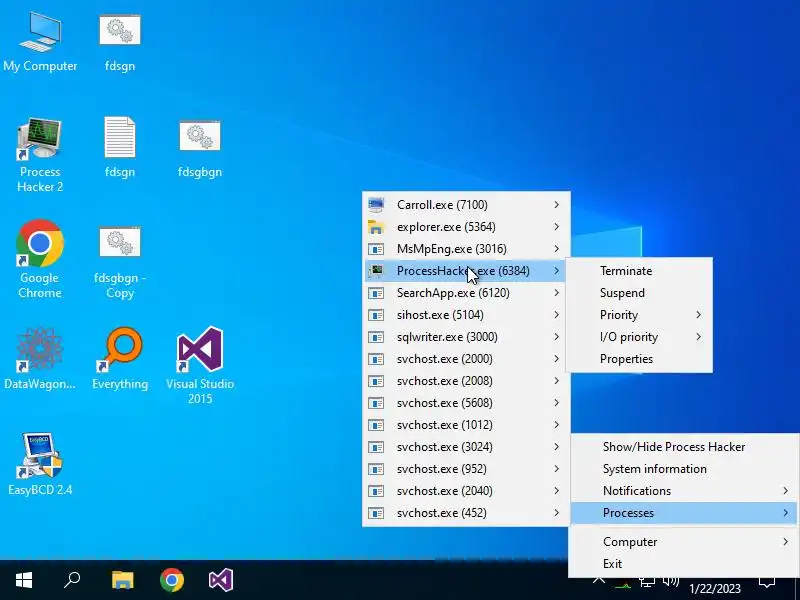Screen dimensions: 800x600
Task: Select Show/Hide Process Hacker
Action: coord(684,447)
